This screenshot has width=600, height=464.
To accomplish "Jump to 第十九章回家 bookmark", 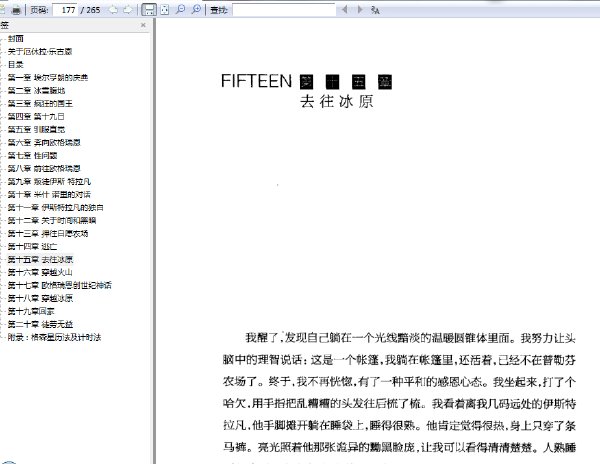I will [x=31, y=311].
